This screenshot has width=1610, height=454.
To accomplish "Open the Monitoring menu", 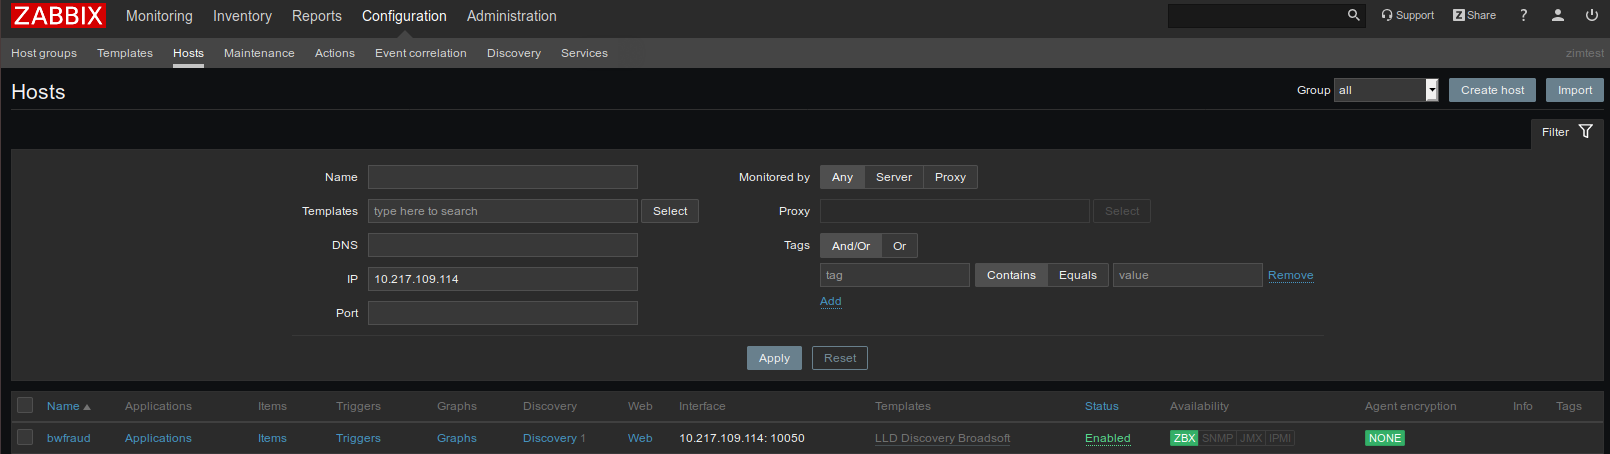I will tap(159, 16).
